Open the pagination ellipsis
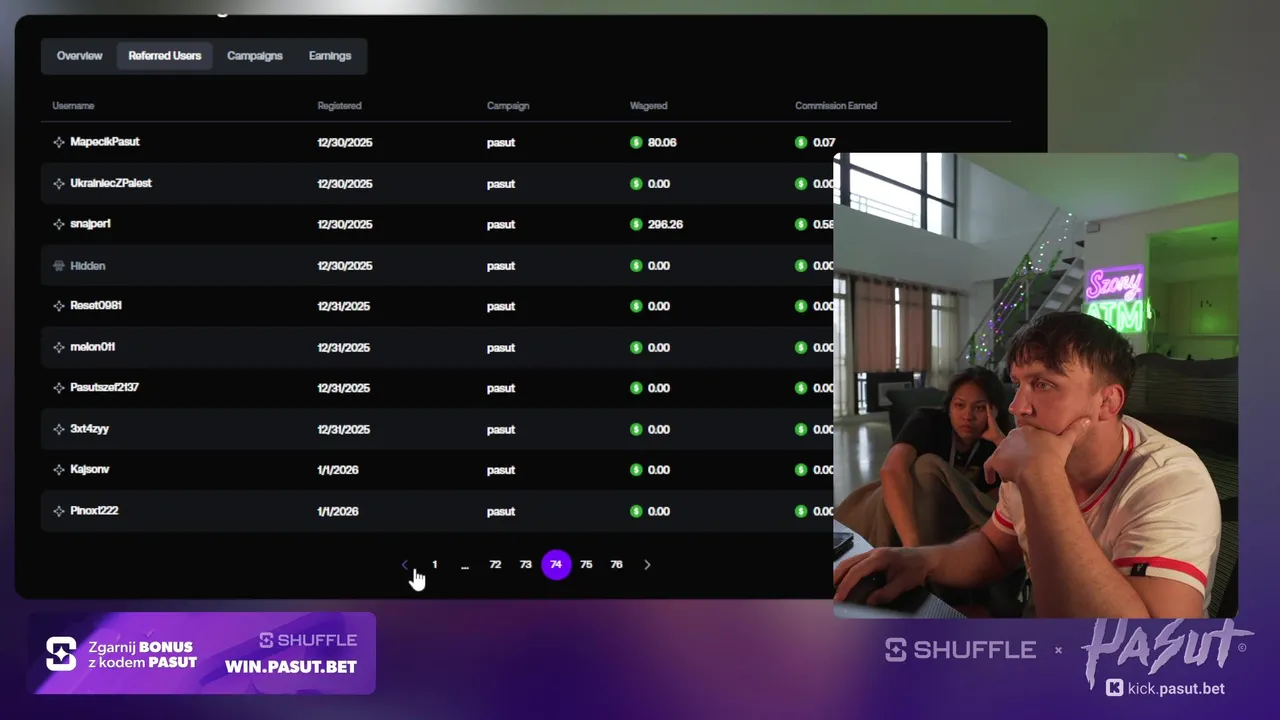This screenshot has height=720, width=1280. pyautogui.click(x=465, y=565)
